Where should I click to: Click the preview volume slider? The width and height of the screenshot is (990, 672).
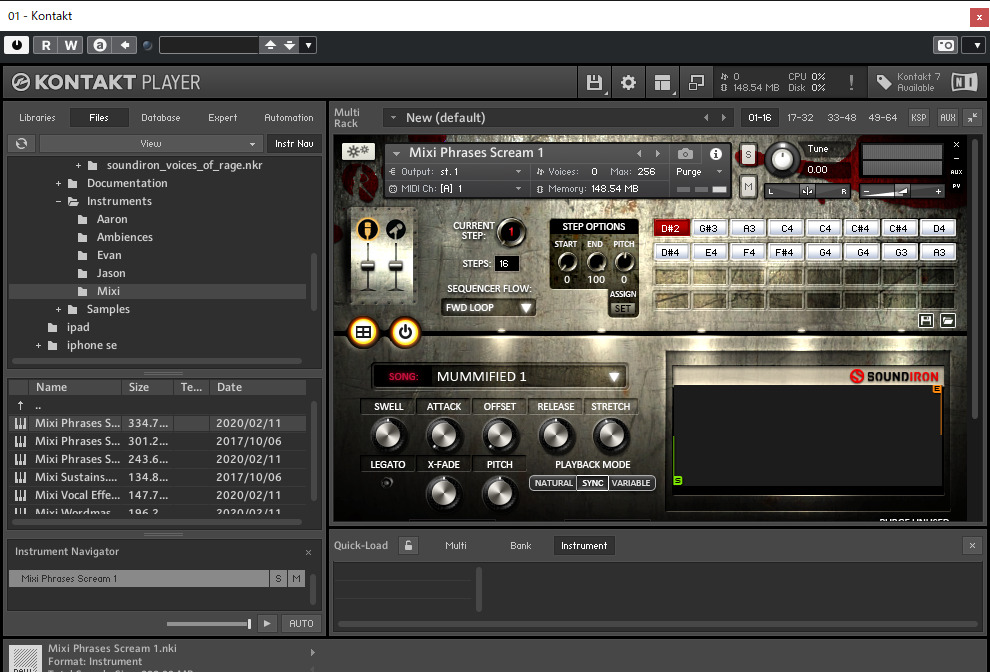tap(210, 624)
